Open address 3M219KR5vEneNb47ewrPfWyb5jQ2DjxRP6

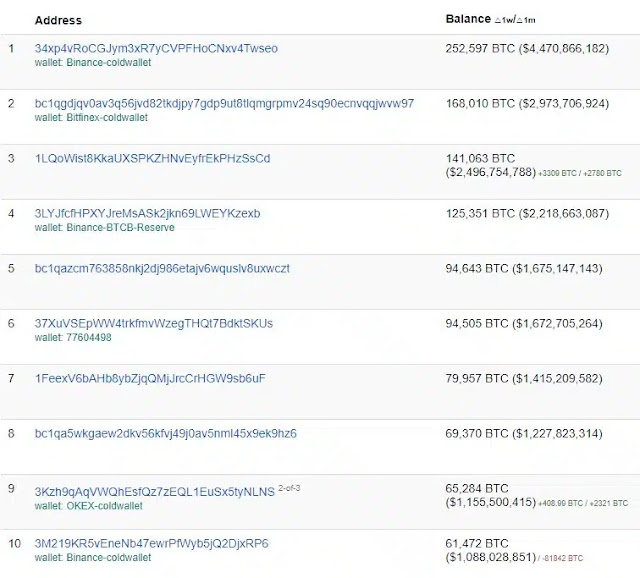coord(151,544)
